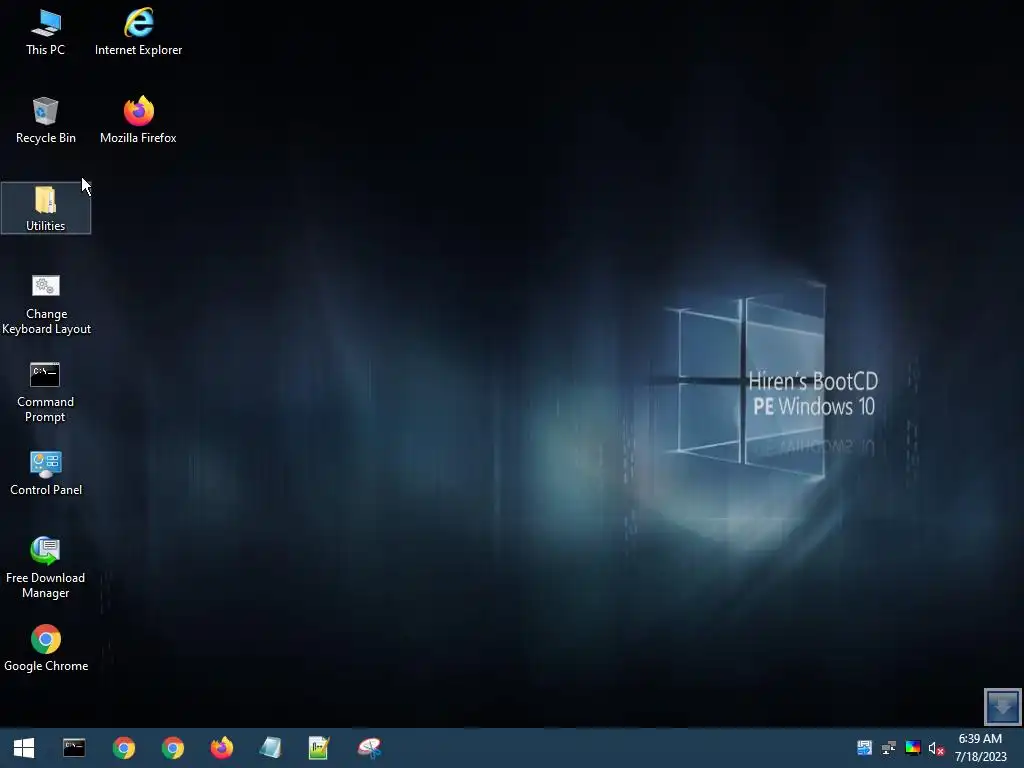The height and width of the screenshot is (768, 1024).
Task: Open Control Panel desktop icon
Action: (46, 473)
